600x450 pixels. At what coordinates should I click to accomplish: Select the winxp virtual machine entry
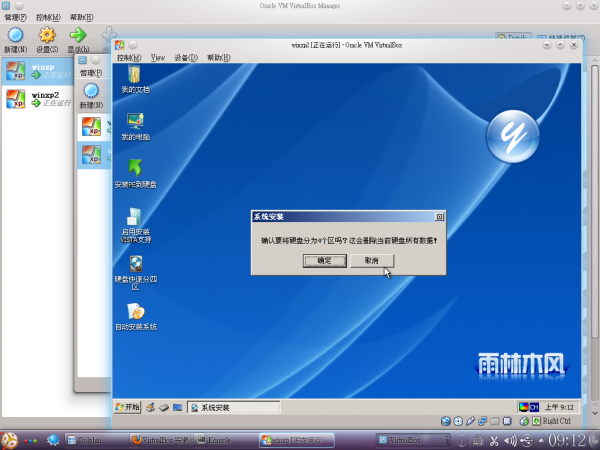pyautogui.click(x=38, y=71)
